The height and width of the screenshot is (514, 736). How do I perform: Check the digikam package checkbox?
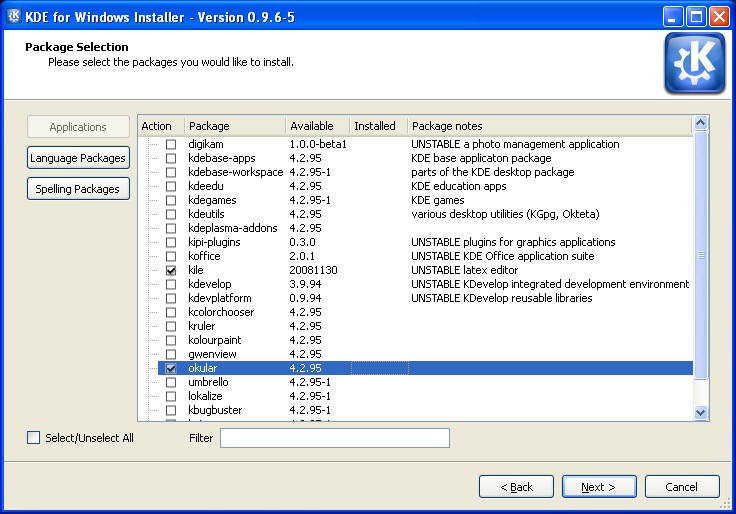[x=171, y=144]
